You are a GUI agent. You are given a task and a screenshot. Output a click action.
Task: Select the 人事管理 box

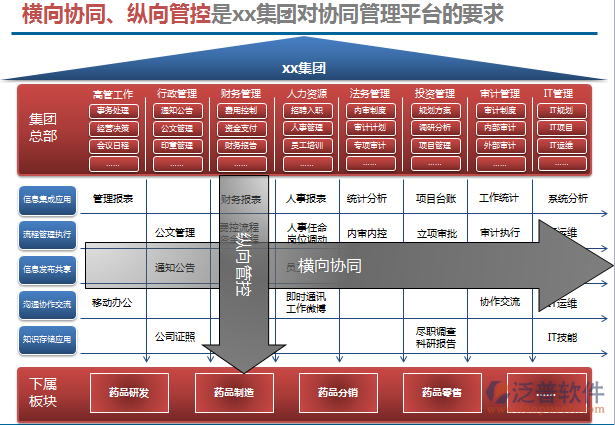[308, 128]
